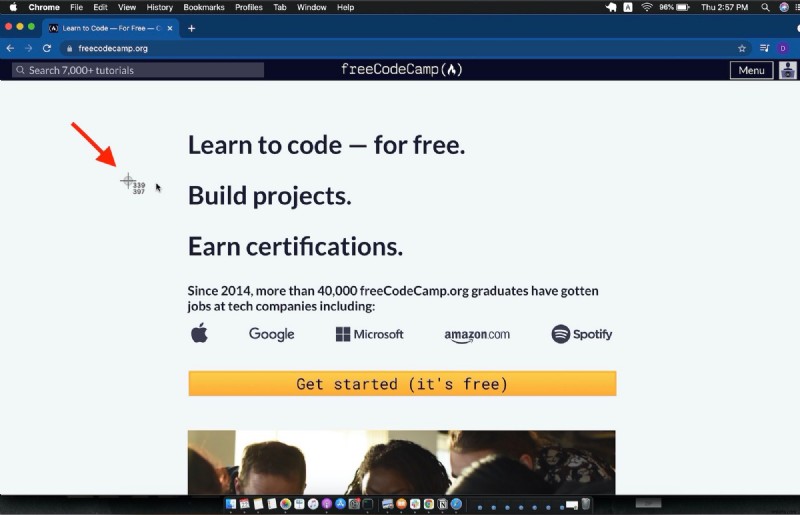Image resolution: width=800 pixels, height=515 pixels.
Task: Click the lock icon in address bar
Action: coord(69,48)
